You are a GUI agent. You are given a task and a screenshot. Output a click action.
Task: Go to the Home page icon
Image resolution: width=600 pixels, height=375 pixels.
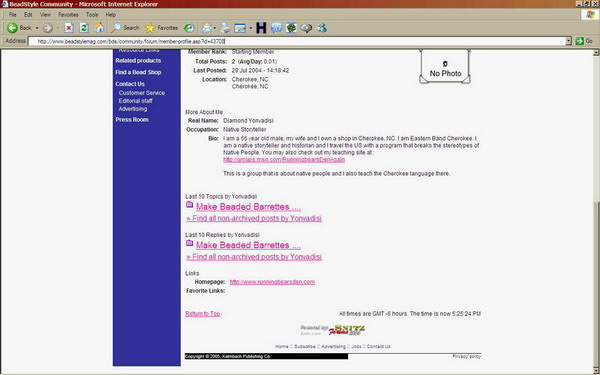coord(99,28)
